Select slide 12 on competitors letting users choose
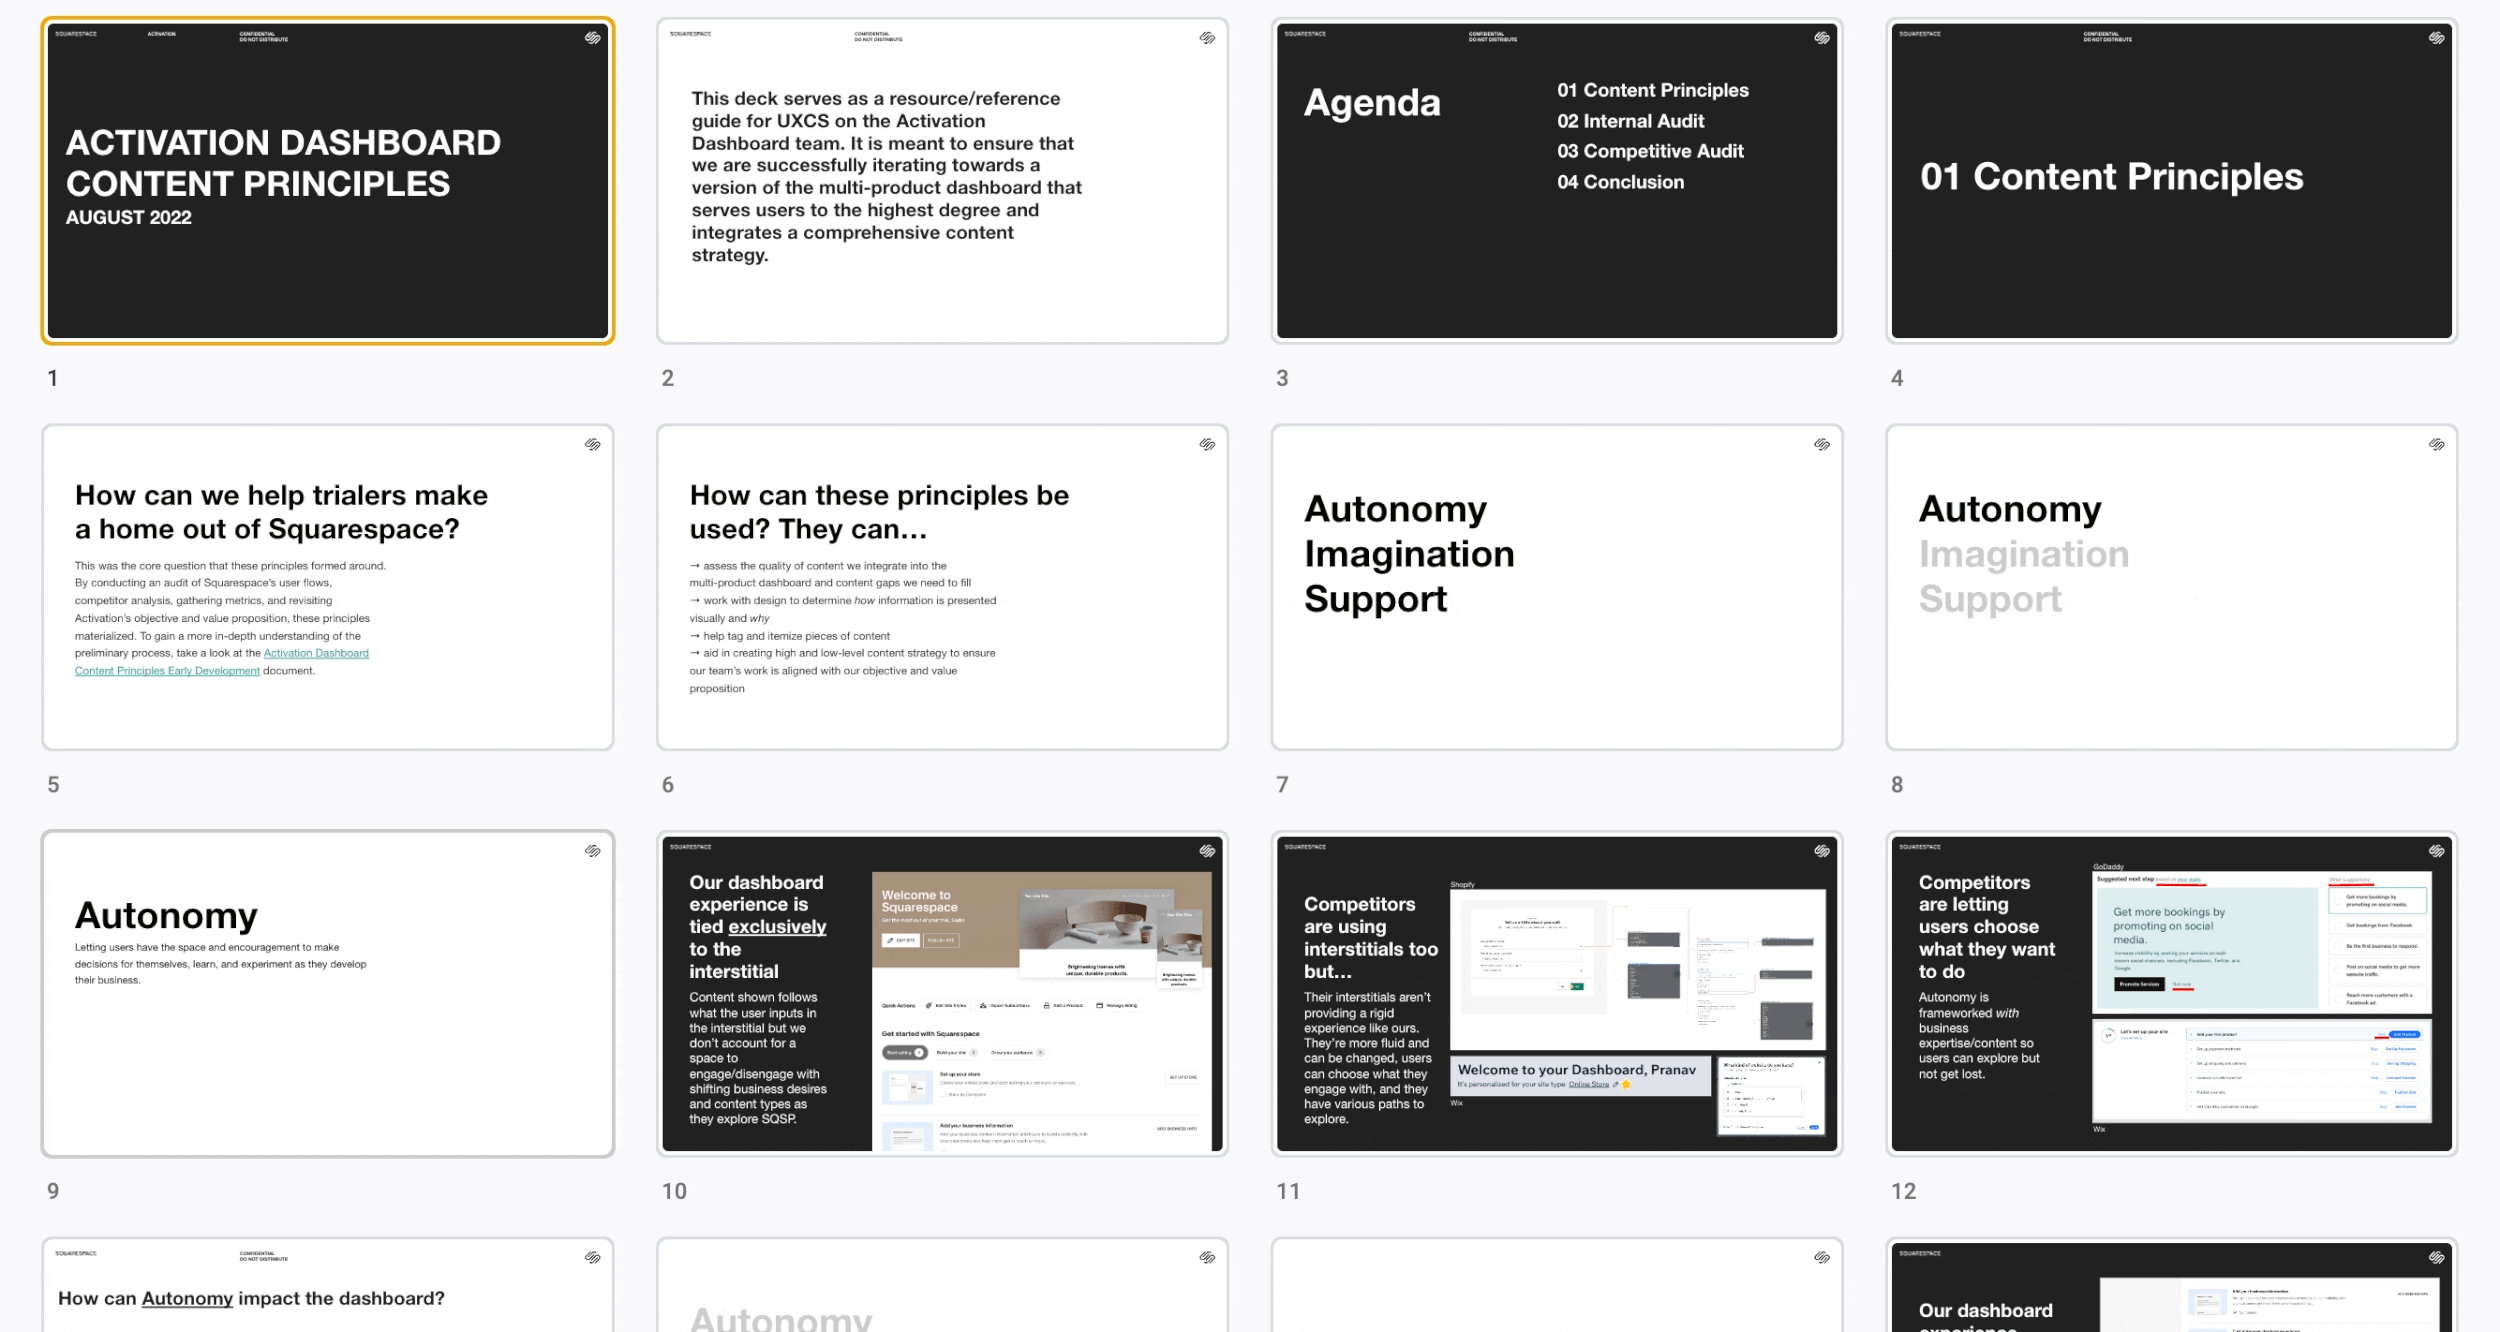 click(2171, 993)
